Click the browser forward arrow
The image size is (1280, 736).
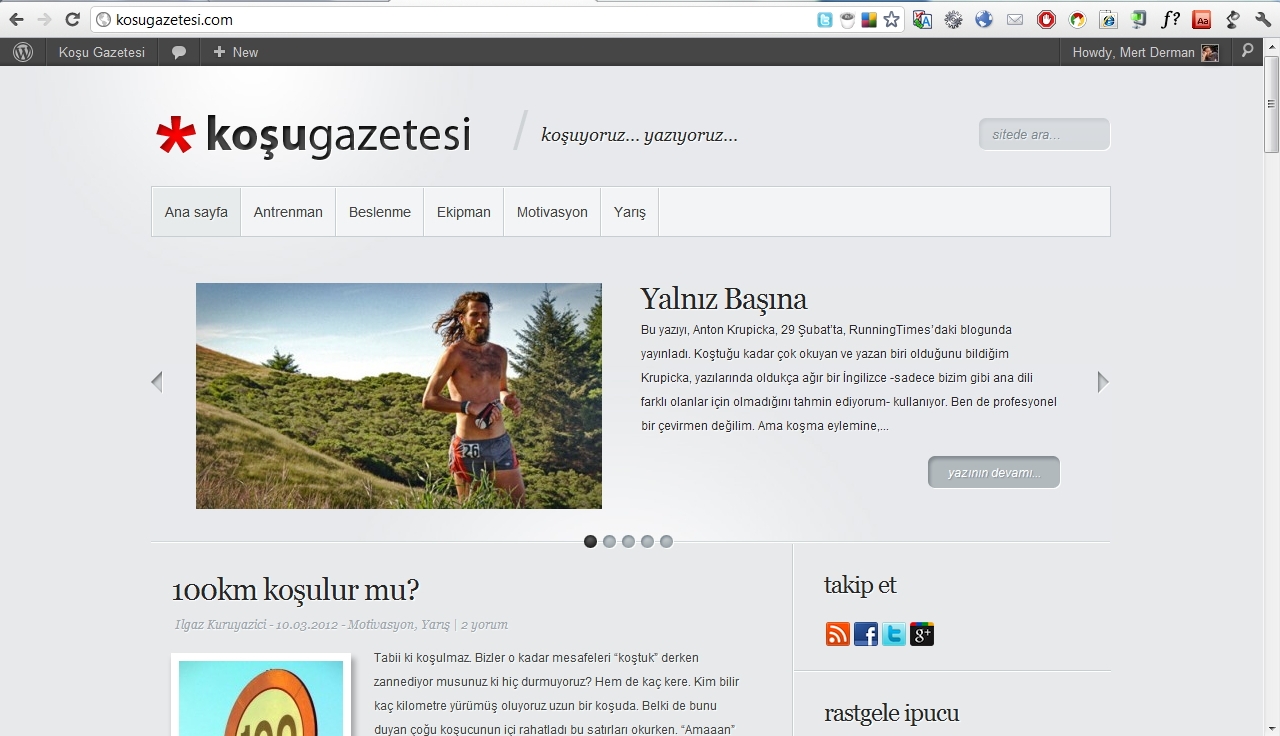44,19
